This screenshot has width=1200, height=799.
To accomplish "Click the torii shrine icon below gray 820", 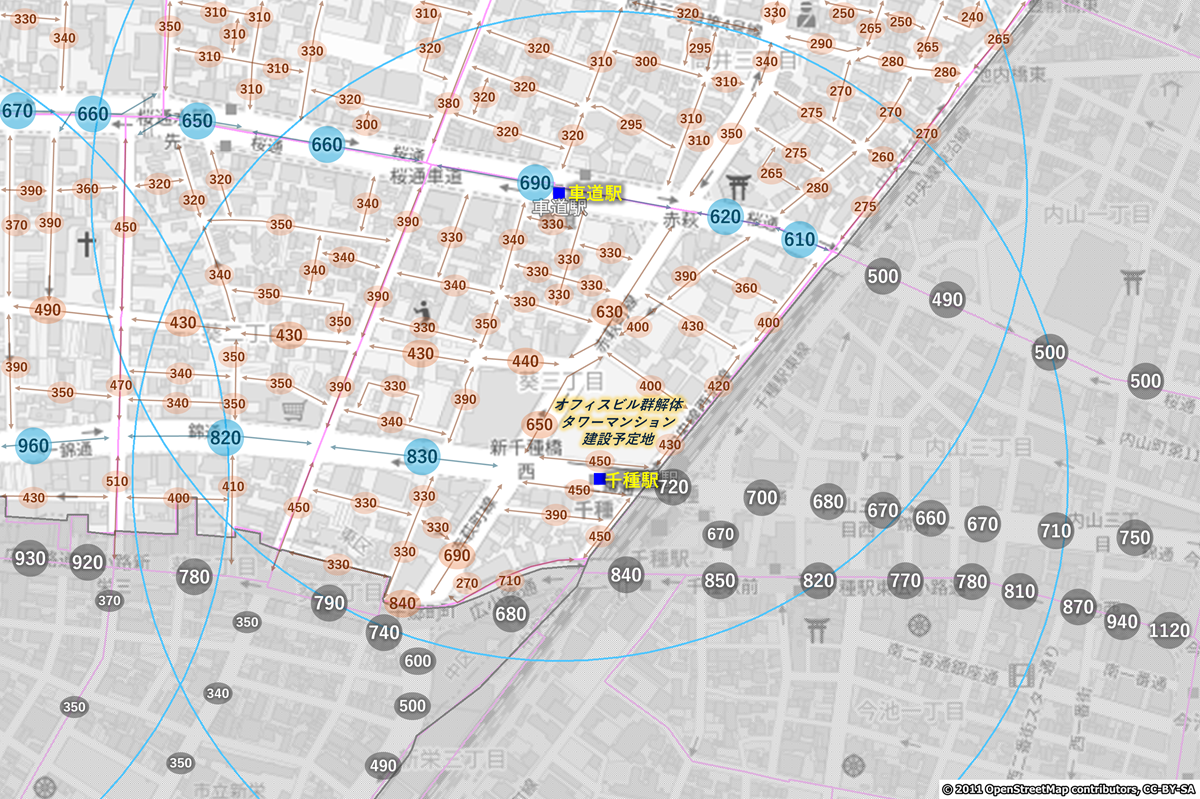I will click(x=816, y=630).
